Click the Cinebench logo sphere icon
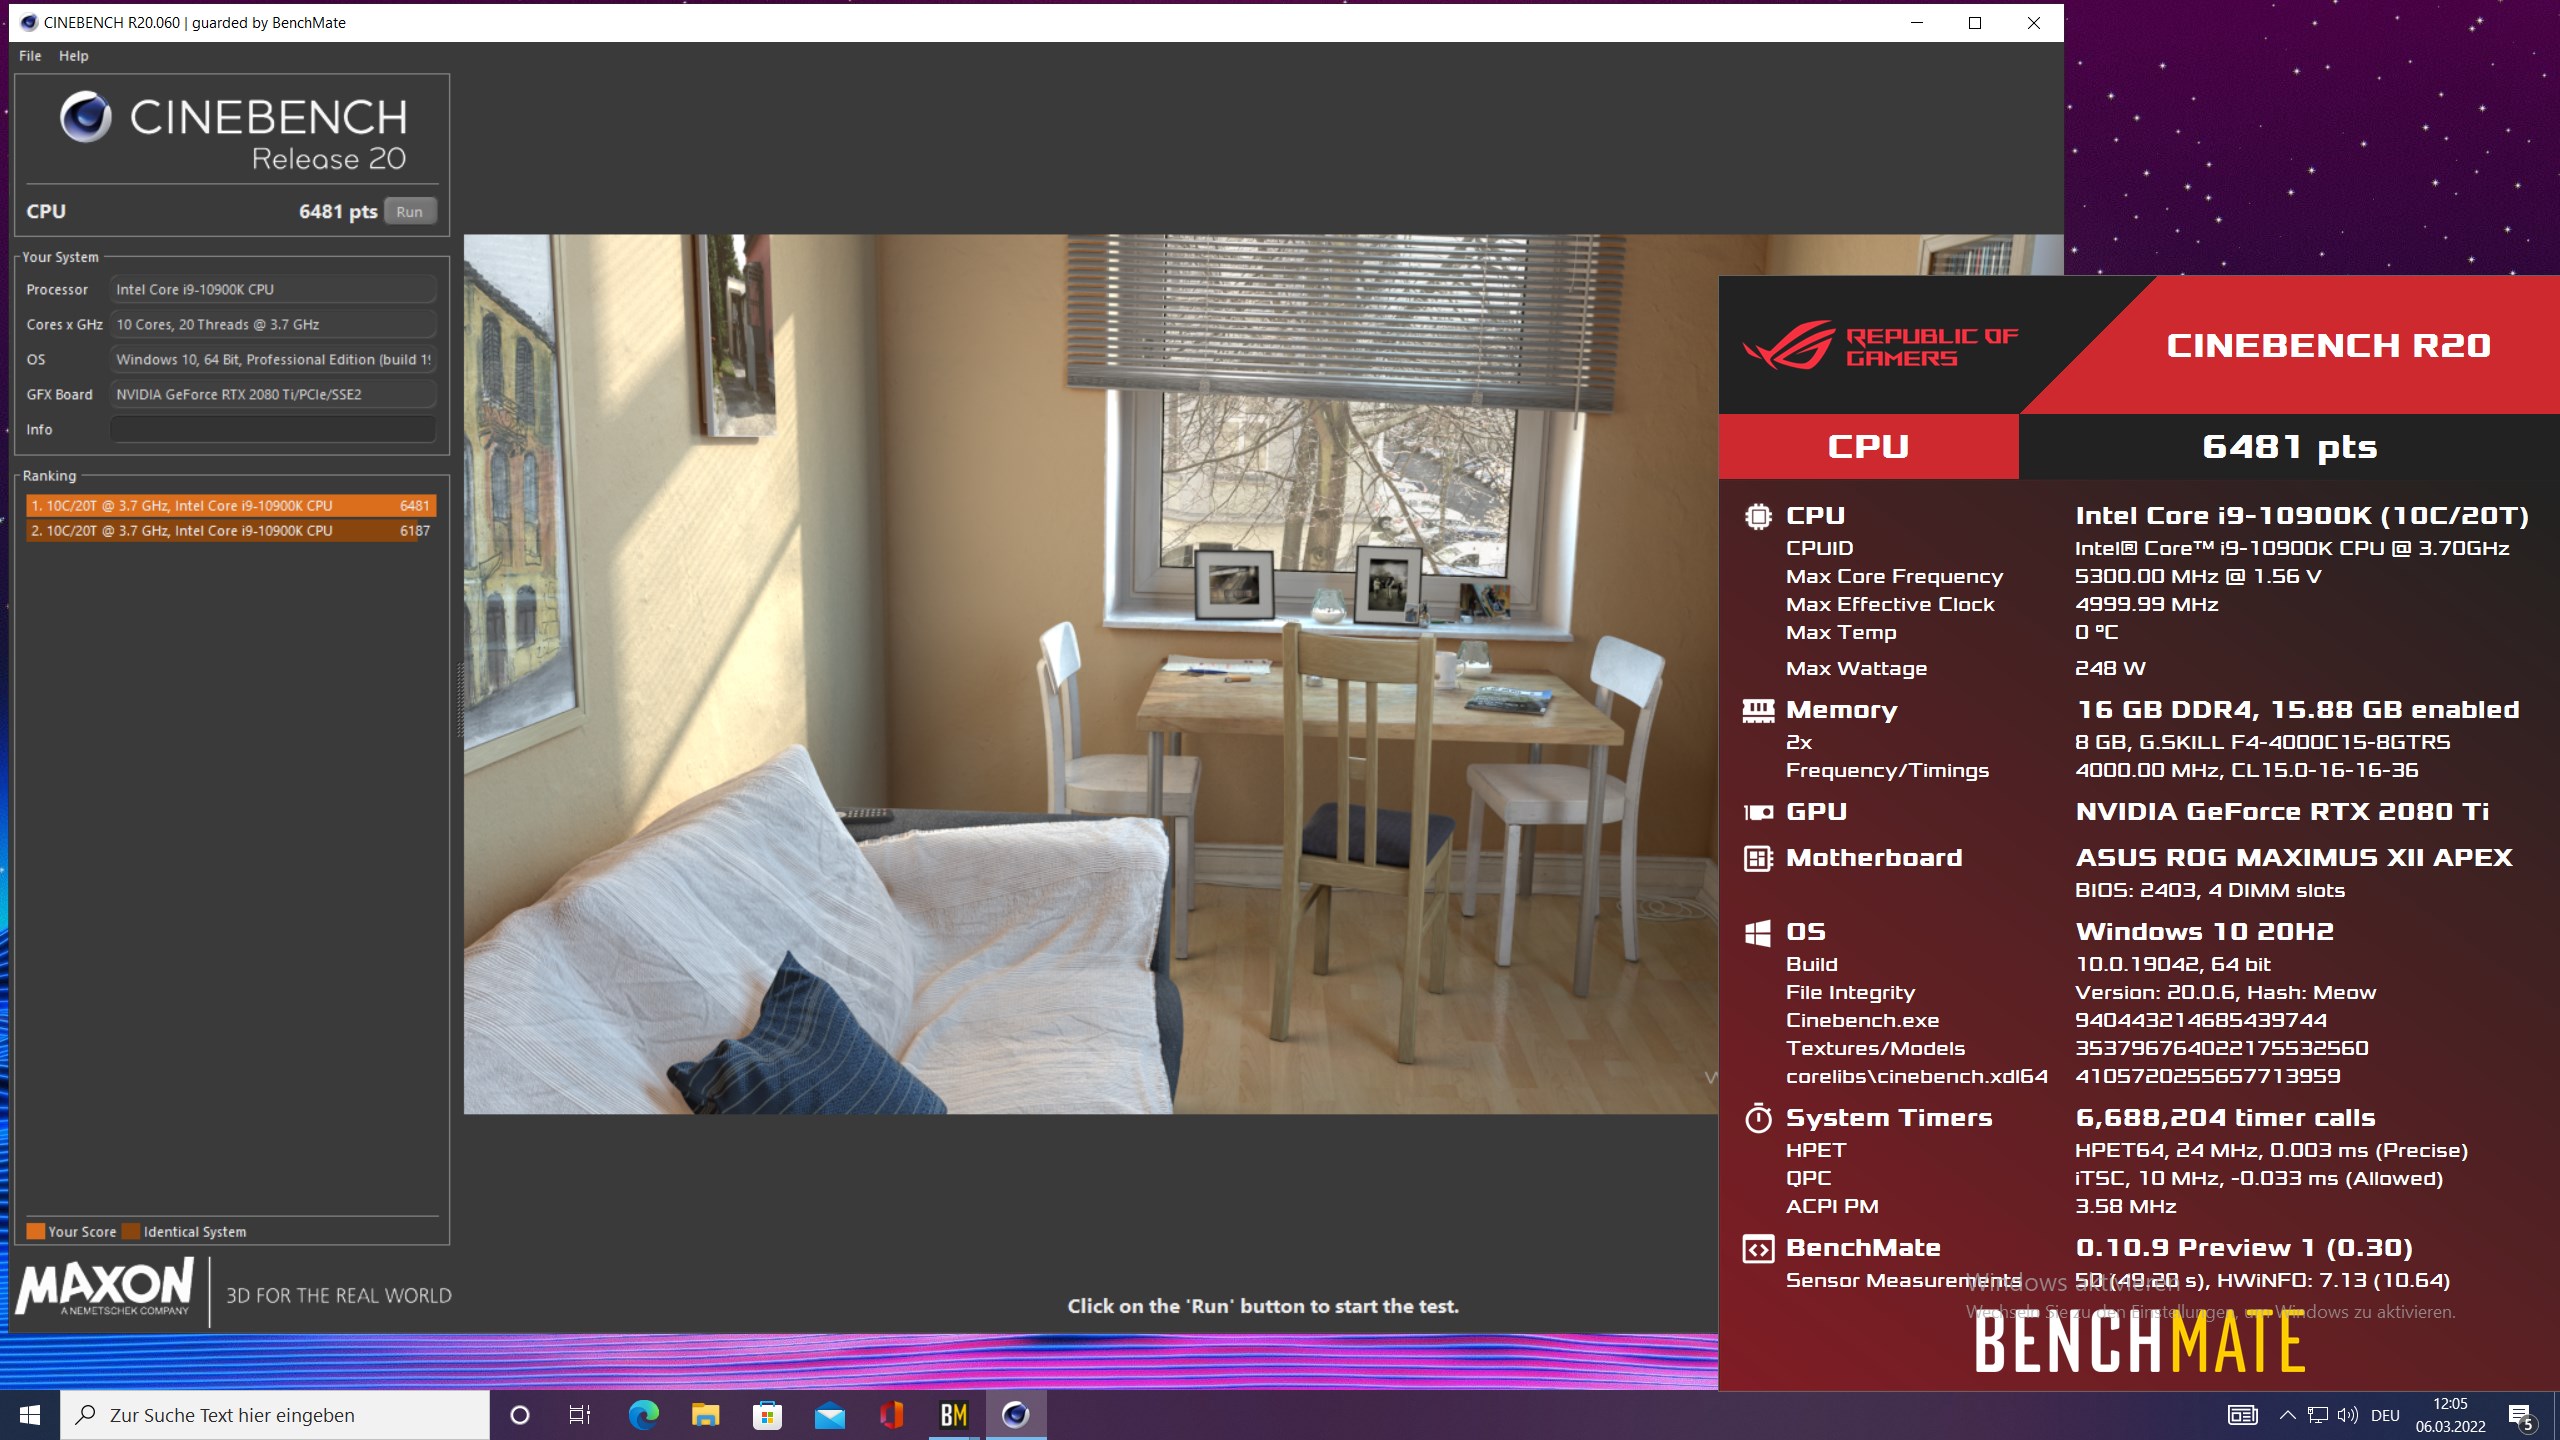 [86, 117]
